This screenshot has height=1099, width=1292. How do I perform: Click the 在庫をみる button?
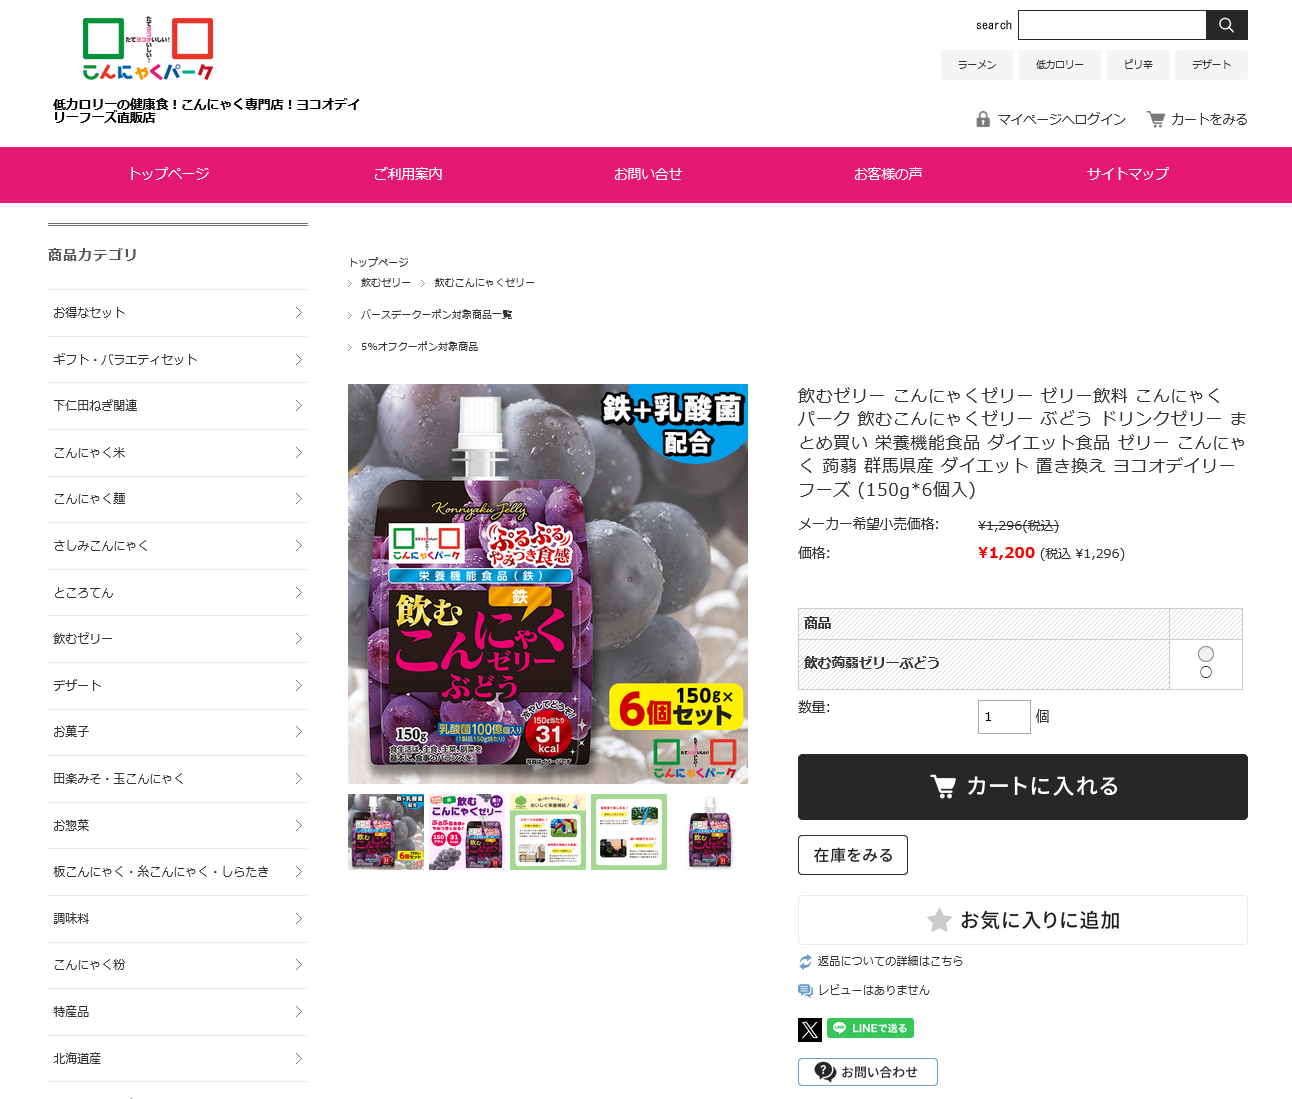853,855
